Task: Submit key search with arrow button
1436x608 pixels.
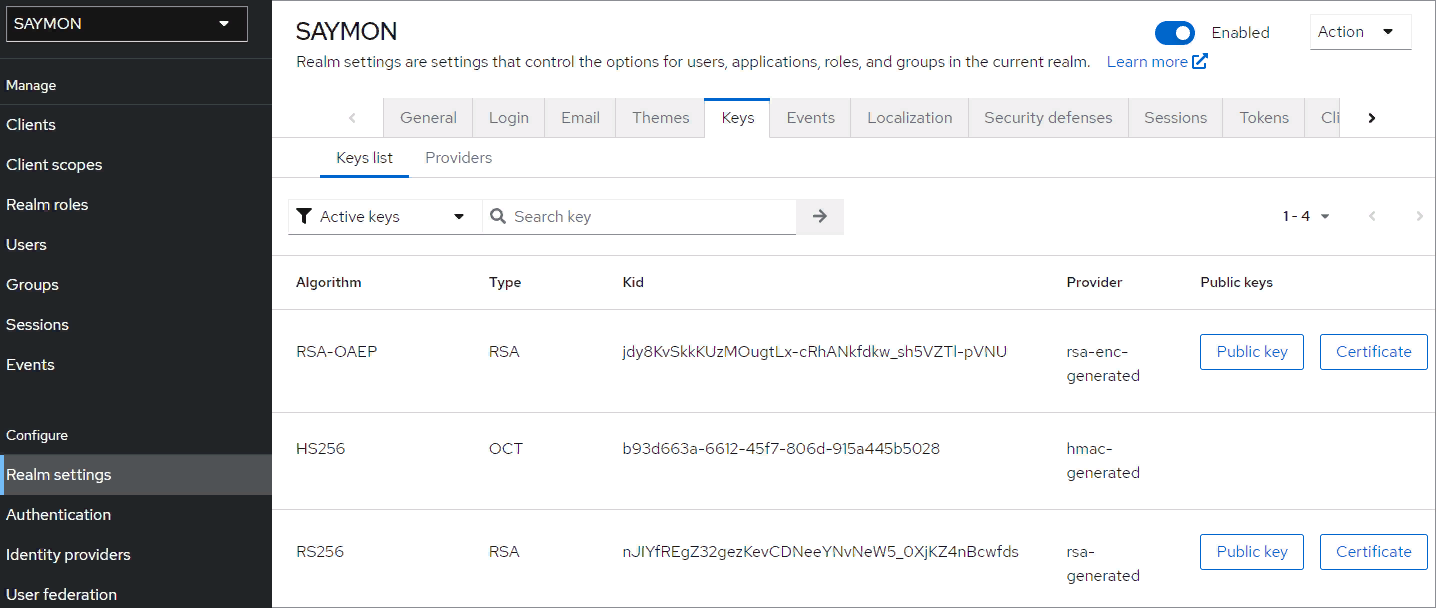Action: click(x=820, y=217)
